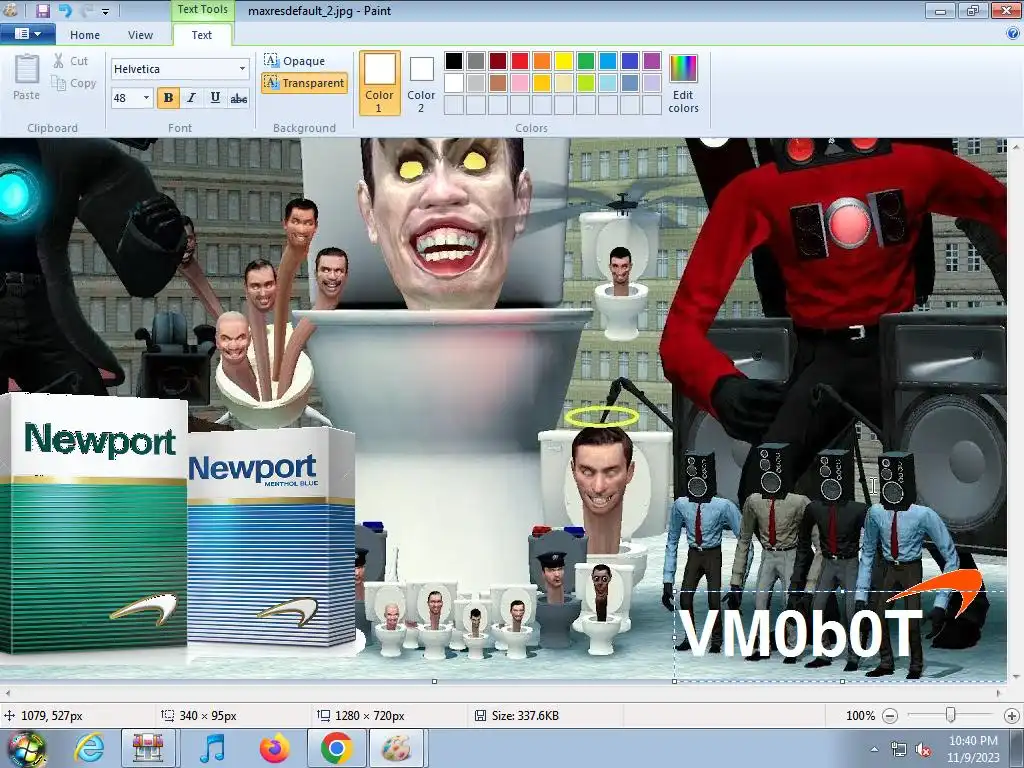Pick the red color swatch
The width and height of the screenshot is (1024, 768).
[x=520, y=61]
